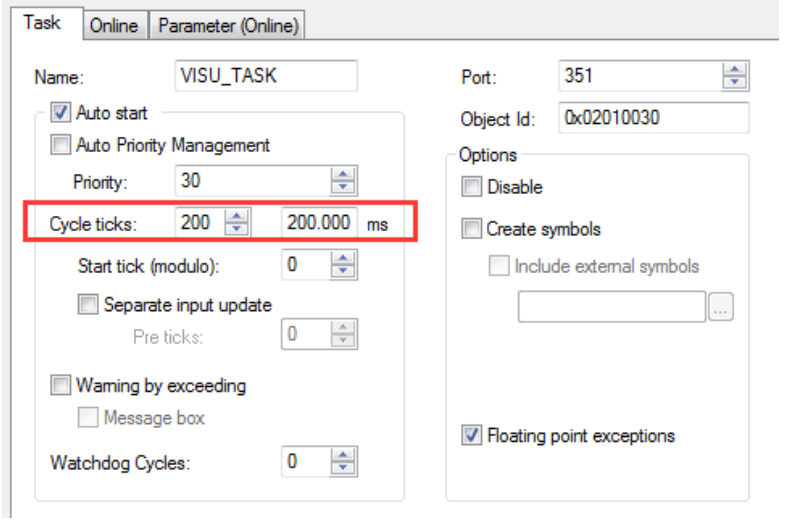812x520 pixels.
Task: Enable Auto Priority Management
Action: coord(61,145)
